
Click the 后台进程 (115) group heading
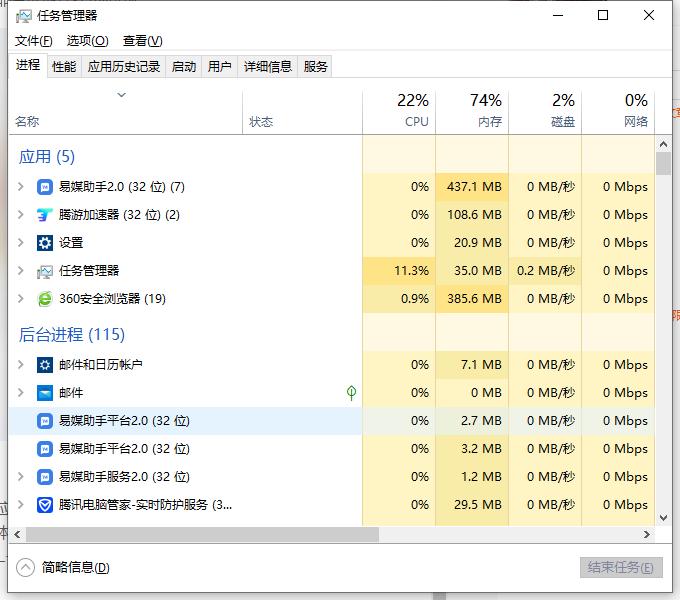(72, 335)
